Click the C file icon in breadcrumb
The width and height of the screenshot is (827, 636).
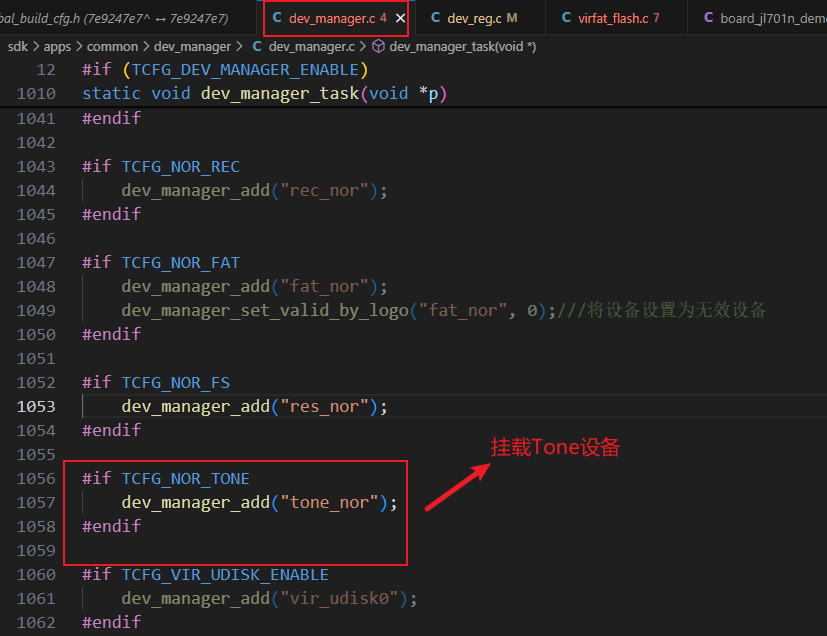pos(257,46)
